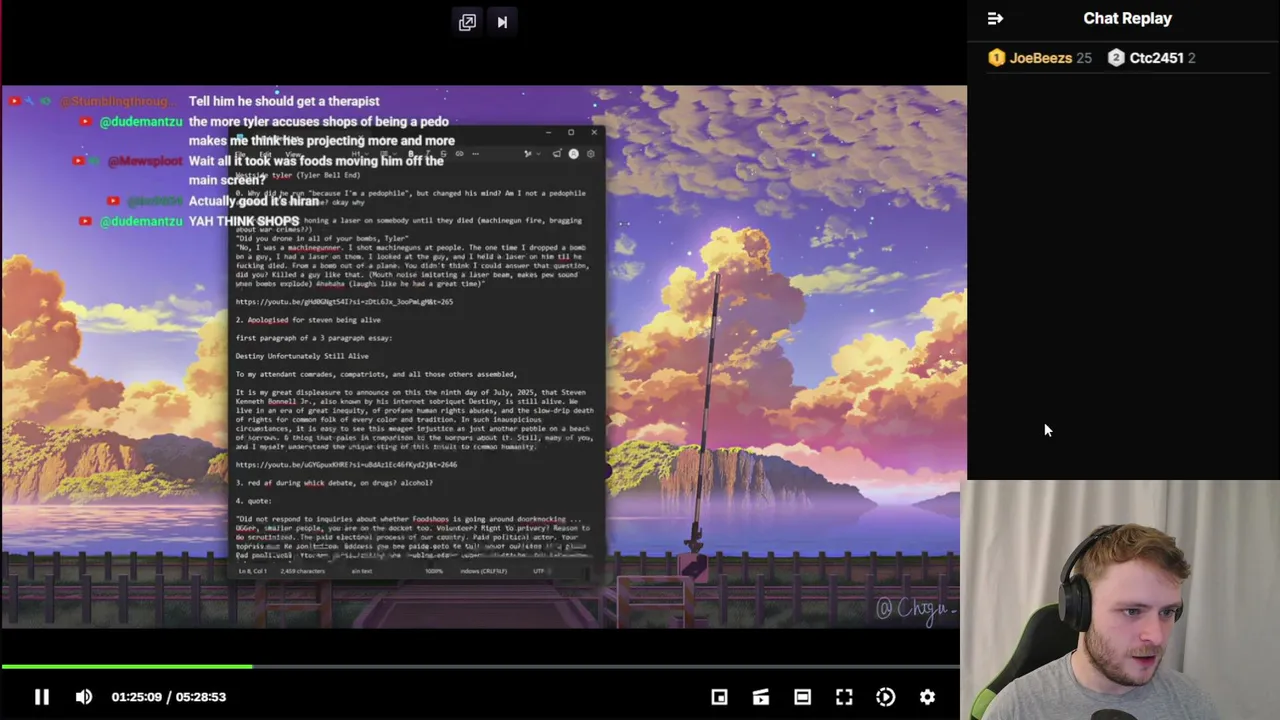Open top gifter JoeBeezs
The image size is (1280, 720).
1040,58
